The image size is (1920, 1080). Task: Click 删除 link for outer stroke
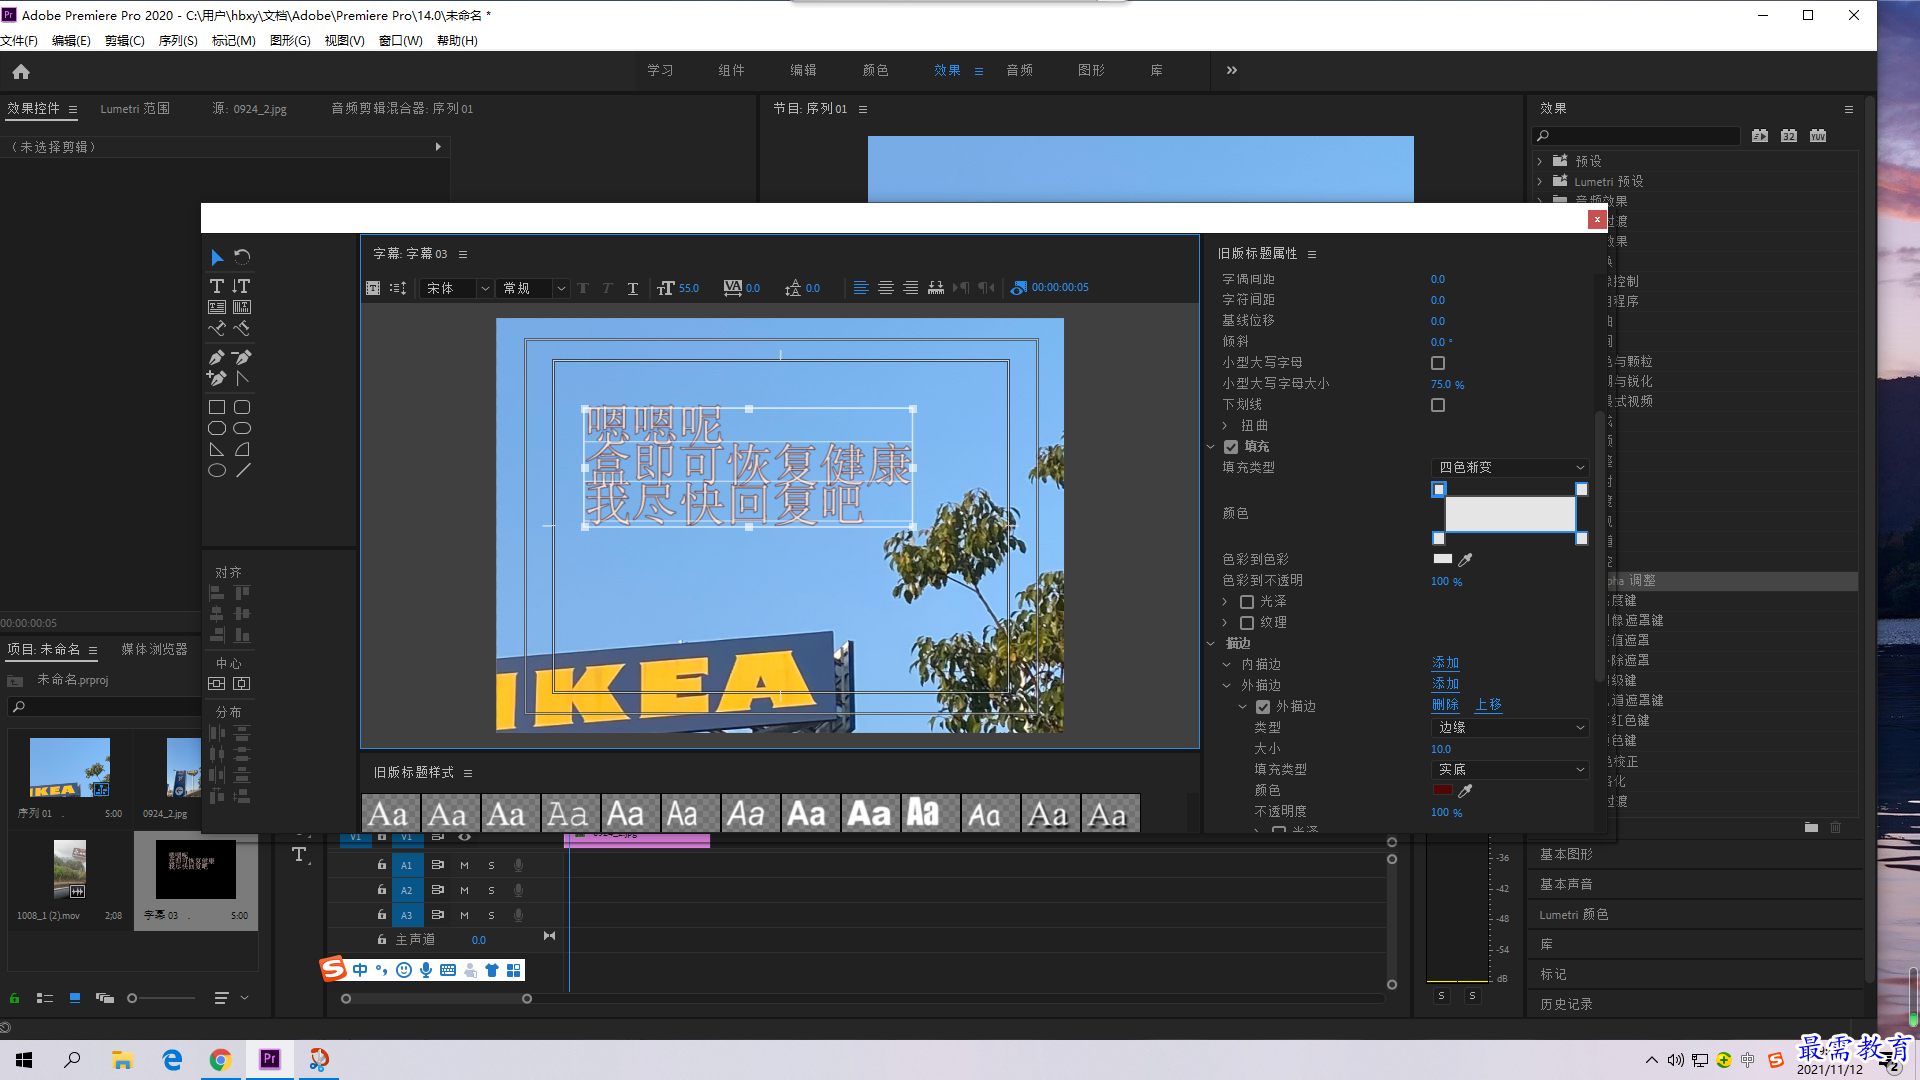[1445, 705]
